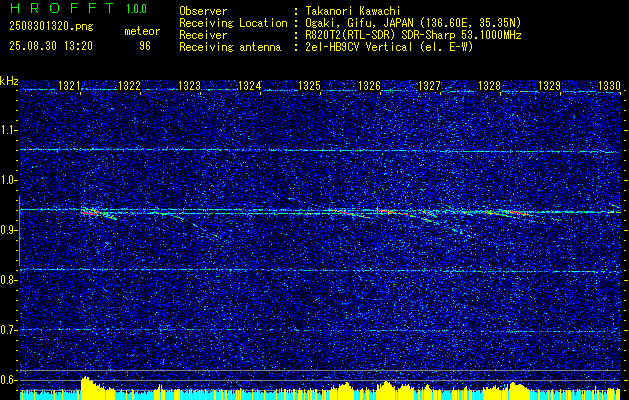
Task: Click time marker 1327
Action: pyautogui.click(x=429, y=85)
